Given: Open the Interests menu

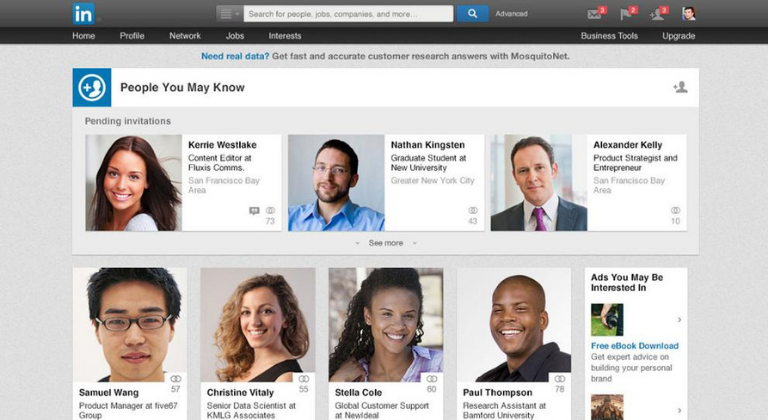Looking at the screenshot, I should click(285, 36).
